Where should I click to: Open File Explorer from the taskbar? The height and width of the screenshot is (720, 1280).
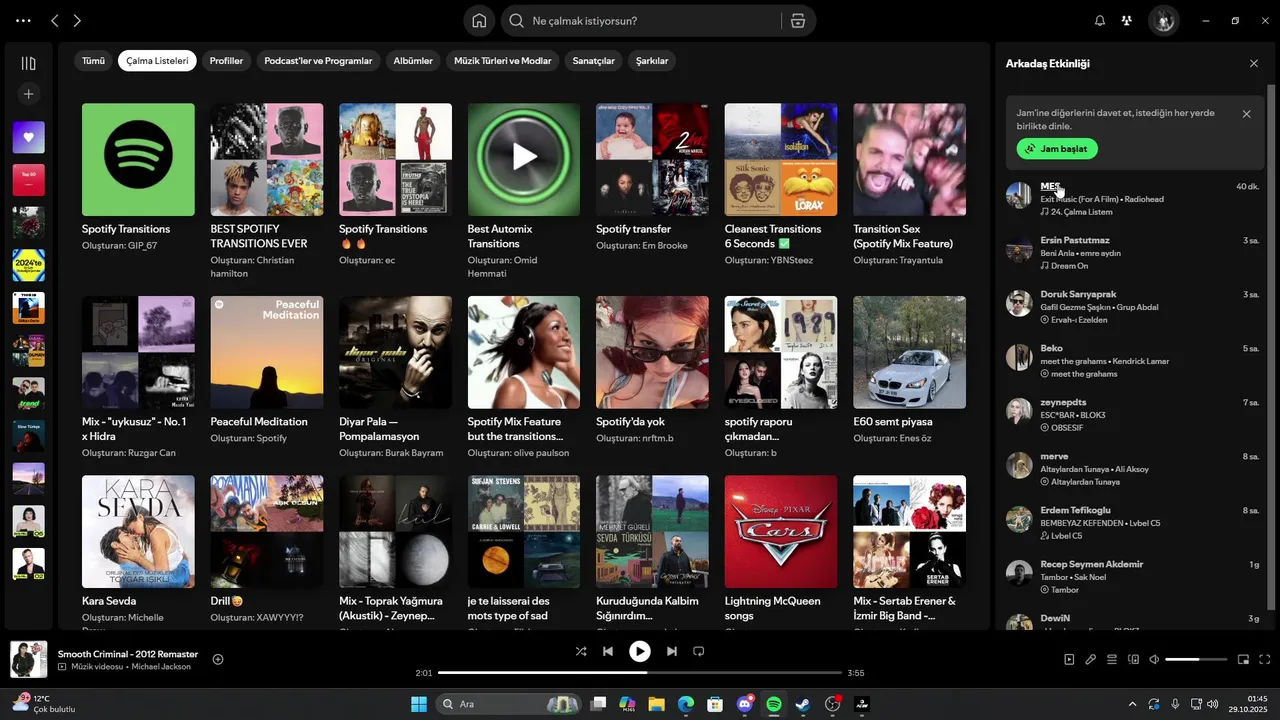pos(656,704)
